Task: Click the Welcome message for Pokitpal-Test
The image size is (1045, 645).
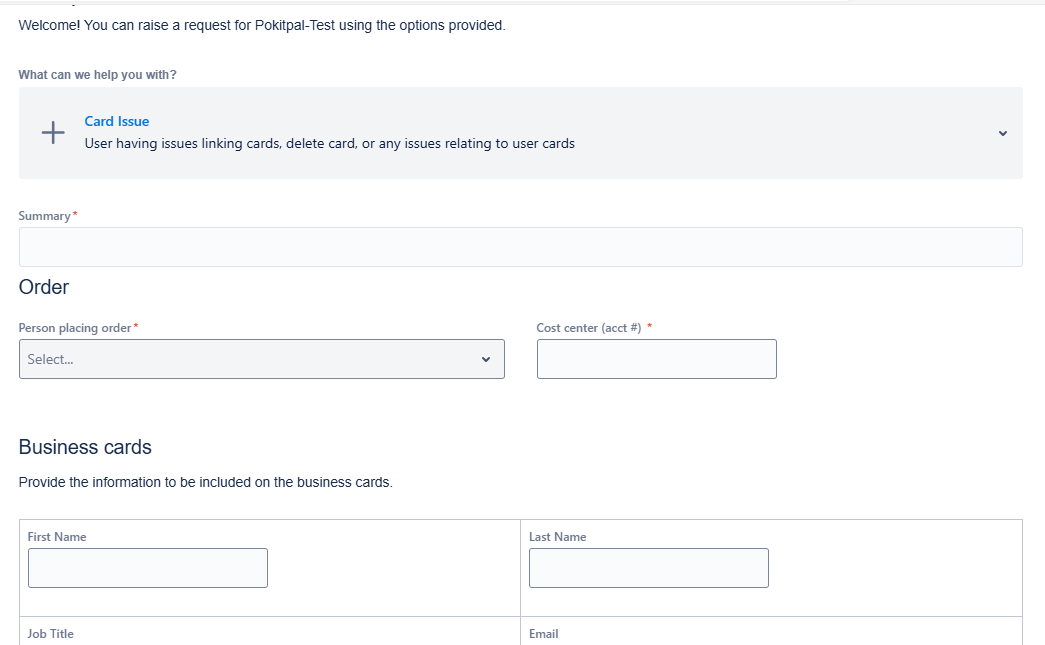Action: 262,25
